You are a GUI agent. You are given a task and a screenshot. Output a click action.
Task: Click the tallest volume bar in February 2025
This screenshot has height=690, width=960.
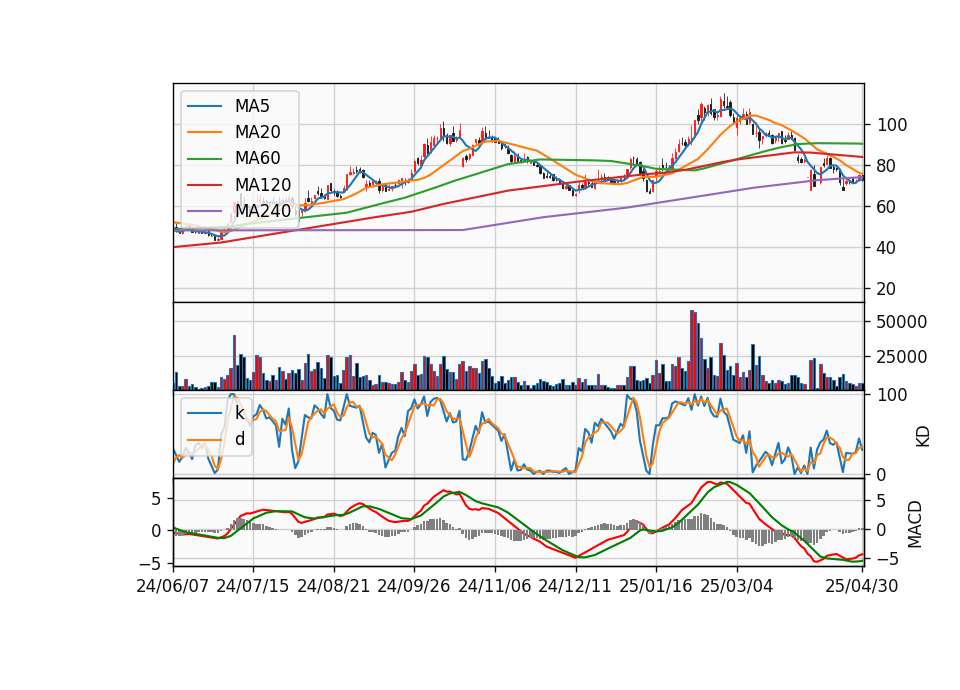[692, 350]
